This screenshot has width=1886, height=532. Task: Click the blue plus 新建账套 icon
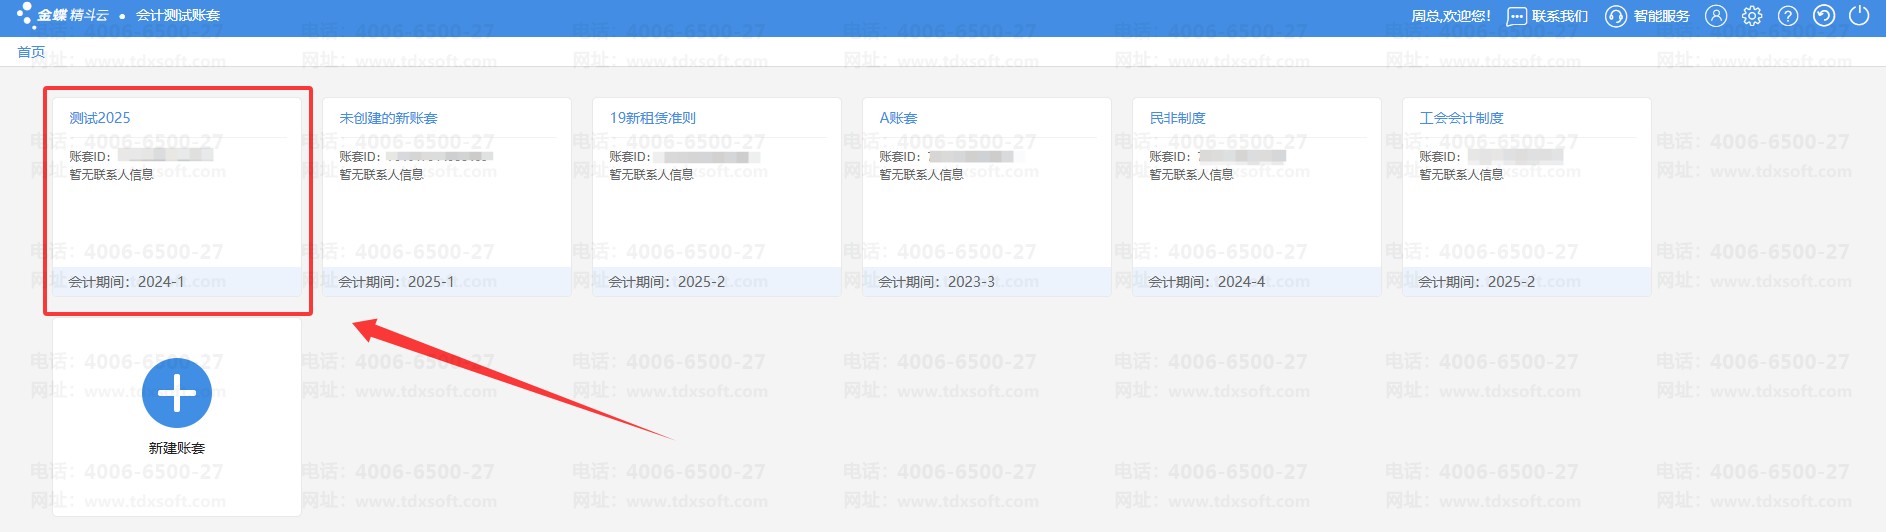177,393
